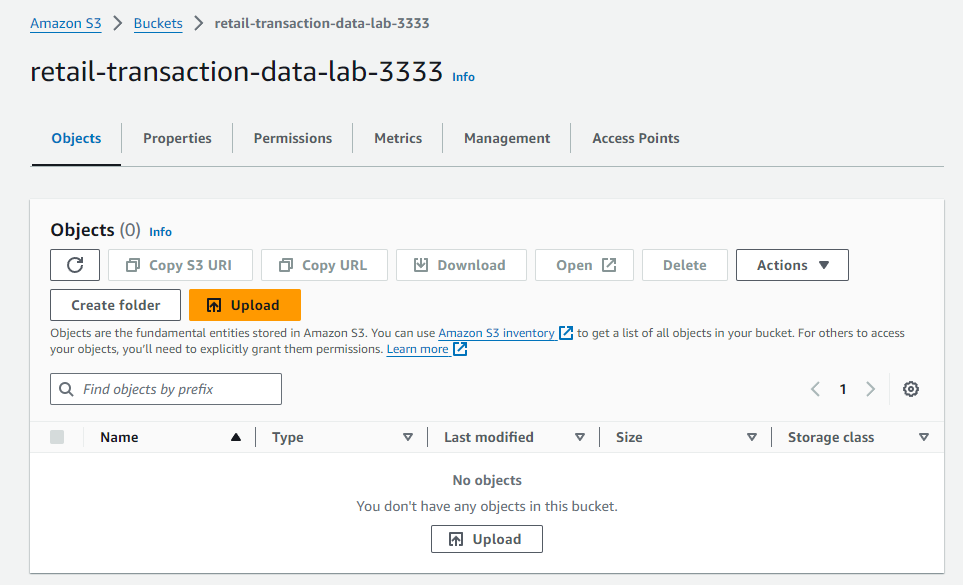Sort by Type column arrow
Image resolution: width=963 pixels, height=585 pixels.
[408, 437]
